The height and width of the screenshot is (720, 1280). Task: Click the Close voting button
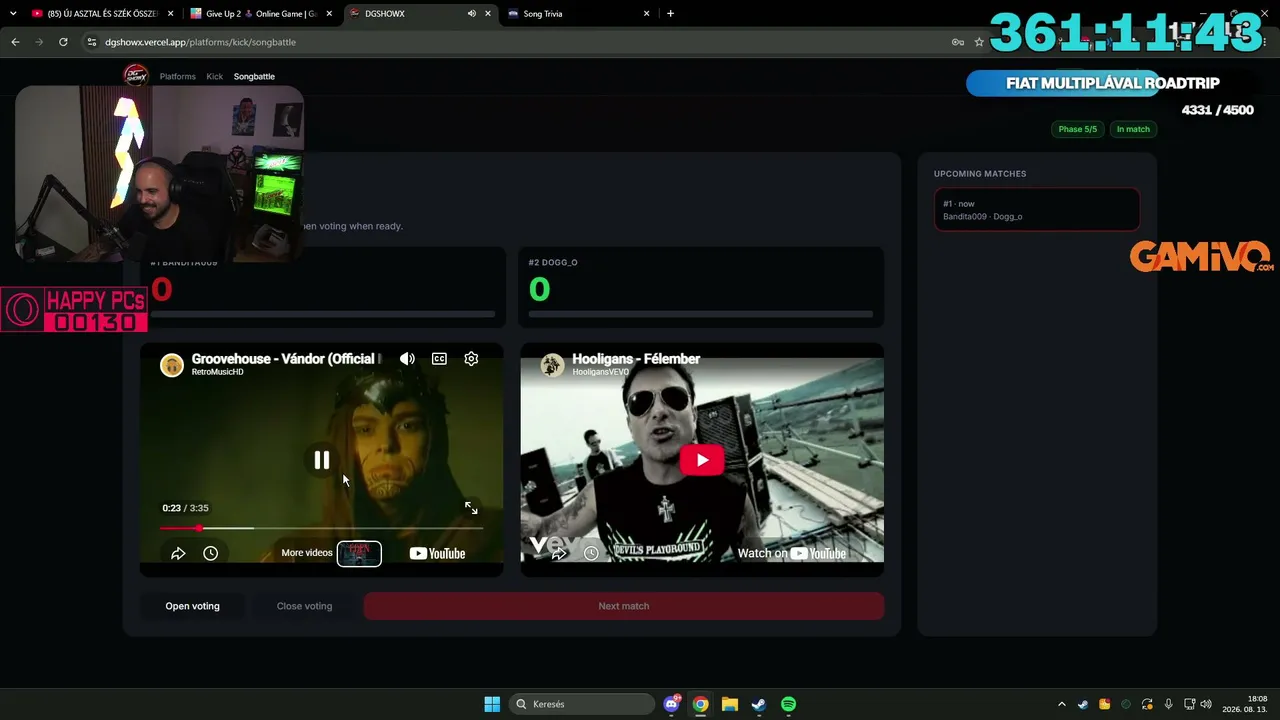tap(304, 606)
